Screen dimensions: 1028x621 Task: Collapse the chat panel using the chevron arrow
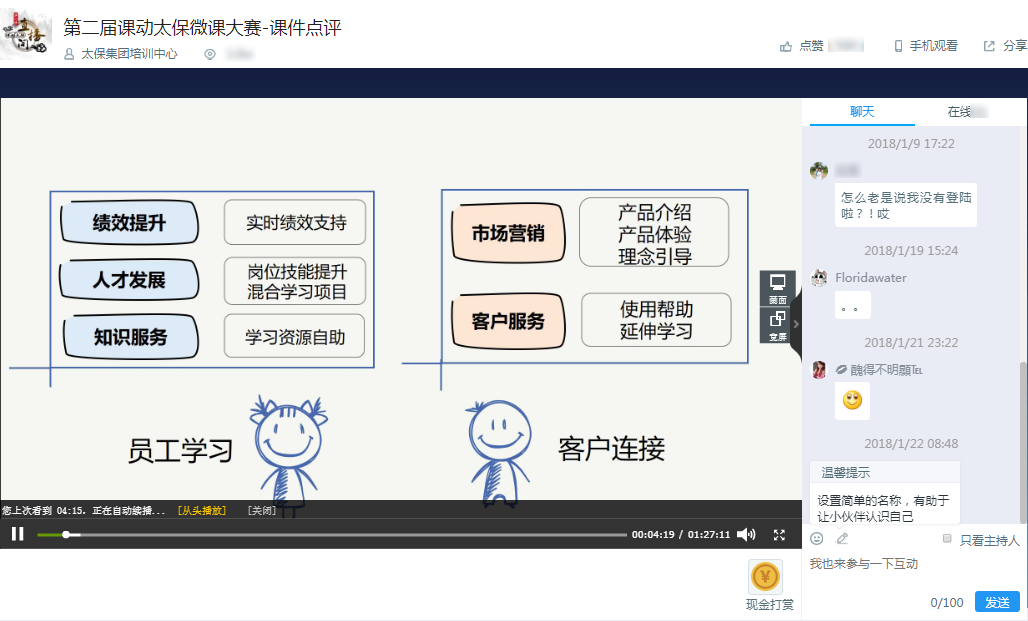795,324
